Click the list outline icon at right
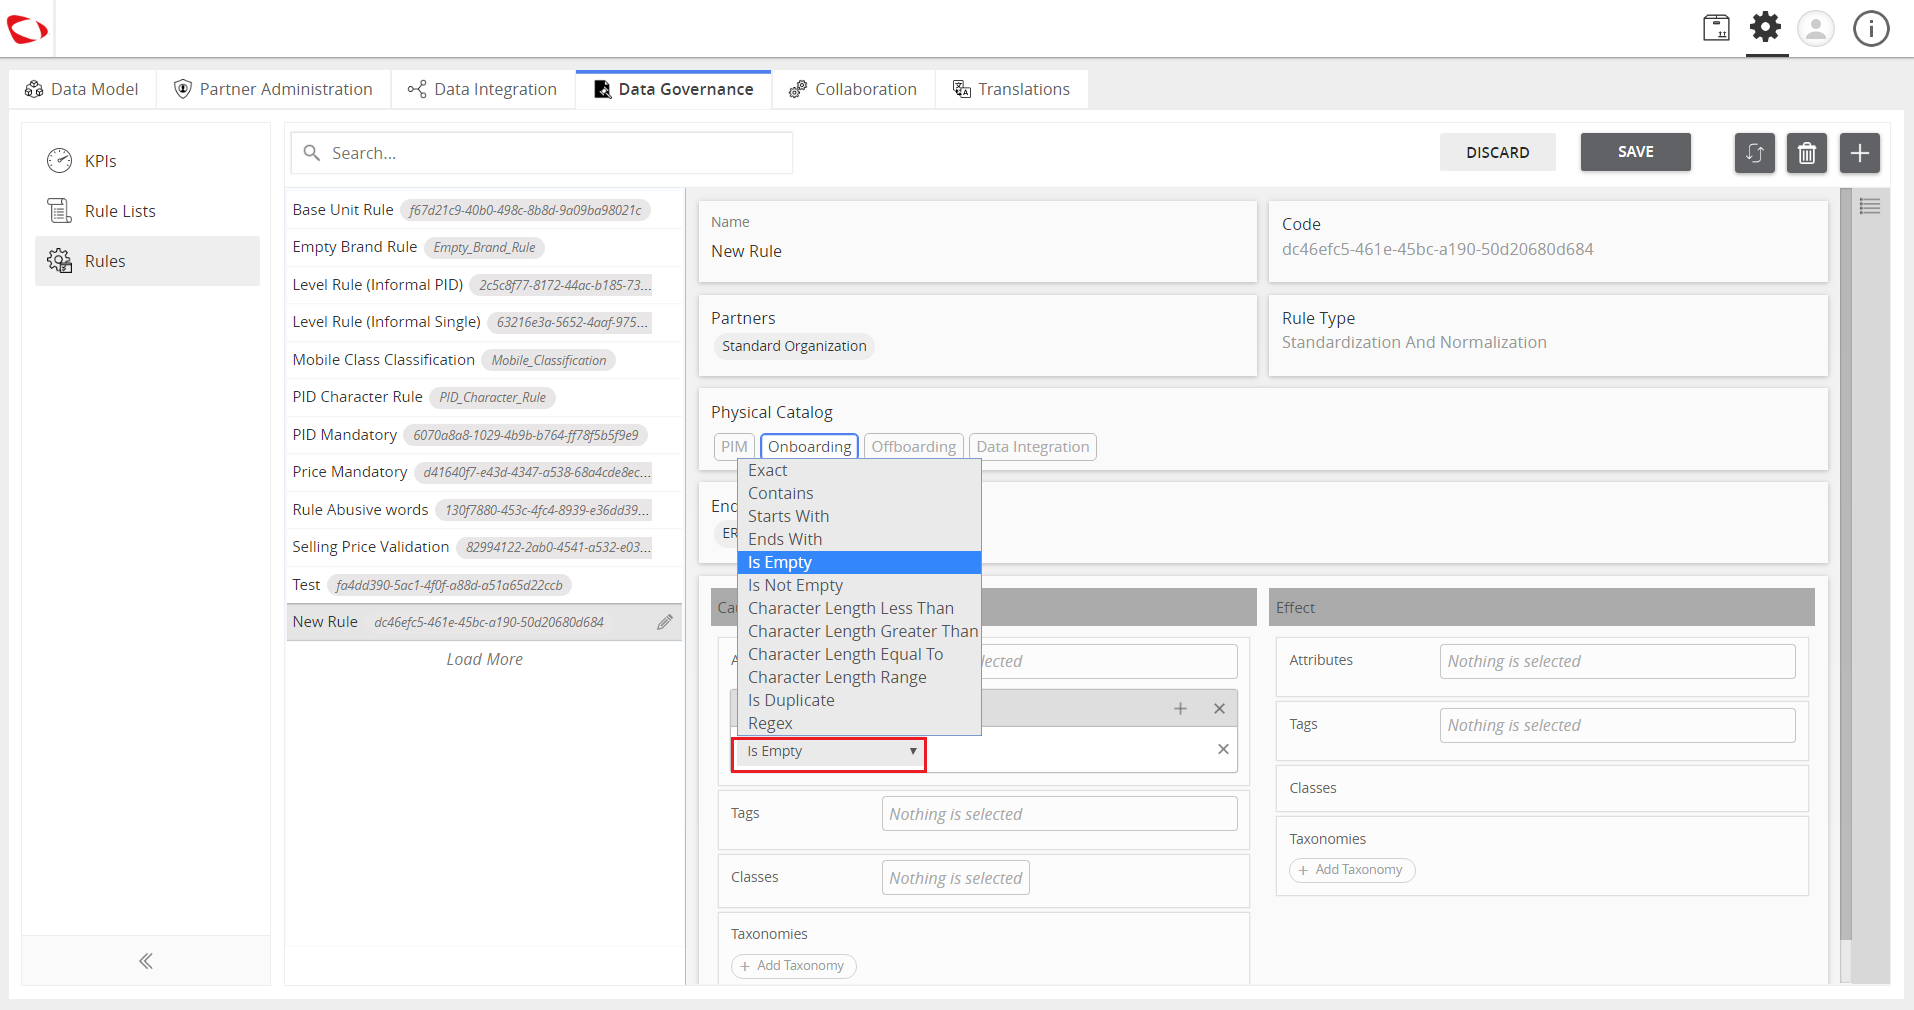Screen dimensions: 1914x1010 (1869, 206)
